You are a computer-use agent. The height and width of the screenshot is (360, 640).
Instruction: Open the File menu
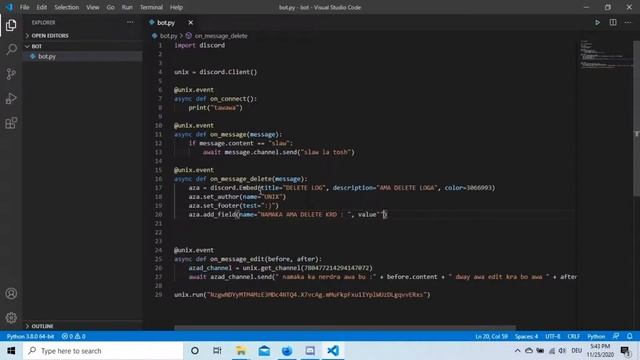coord(24,7)
